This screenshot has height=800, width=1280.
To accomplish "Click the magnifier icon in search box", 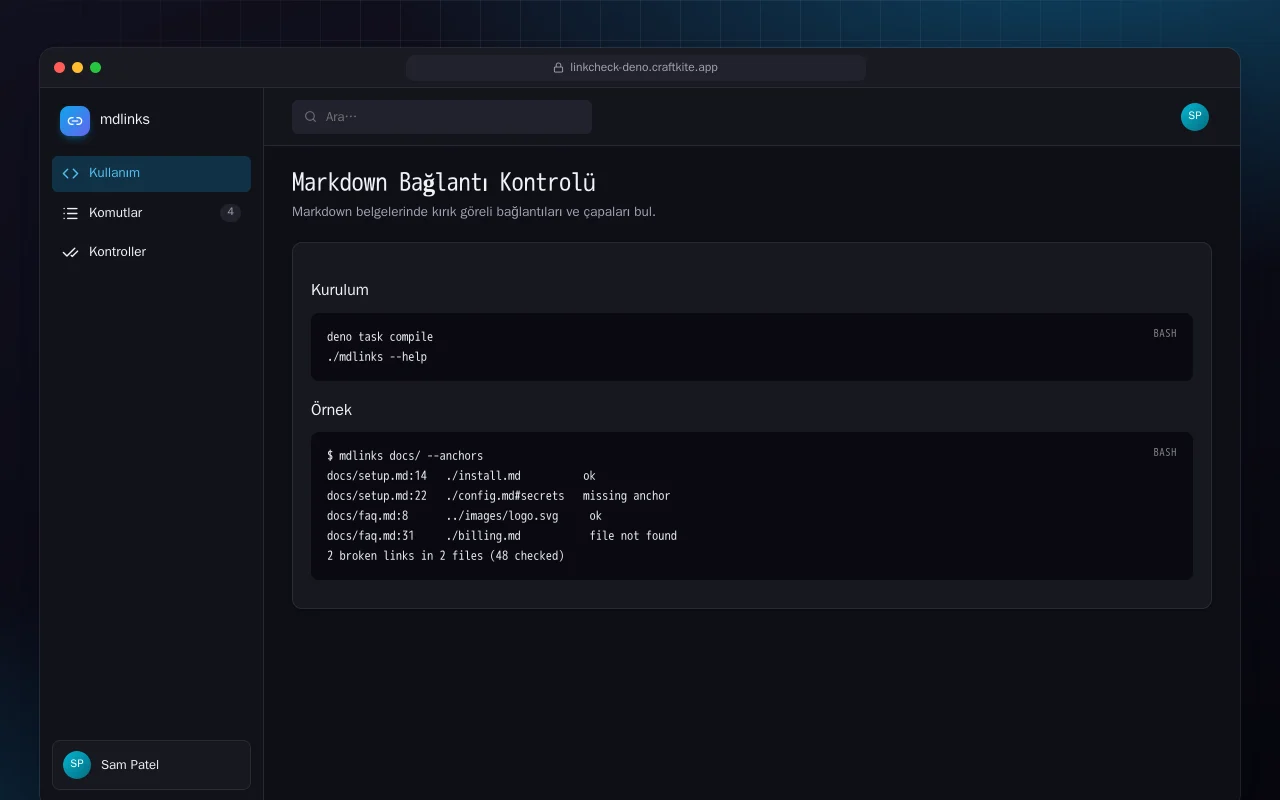I will pyautogui.click(x=311, y=117).
